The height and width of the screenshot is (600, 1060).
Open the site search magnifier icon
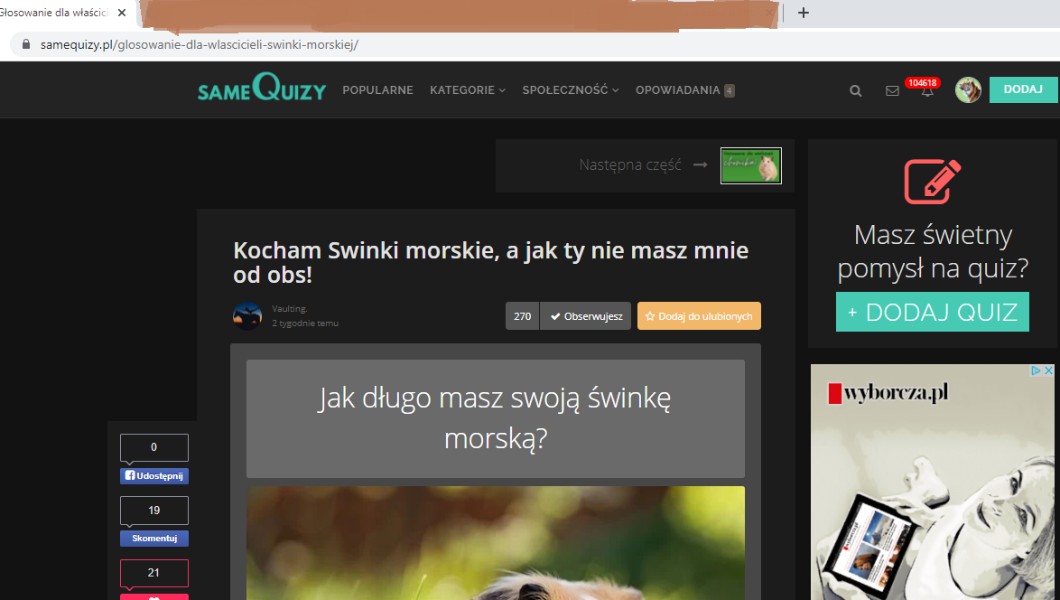[x=855, y=91]
